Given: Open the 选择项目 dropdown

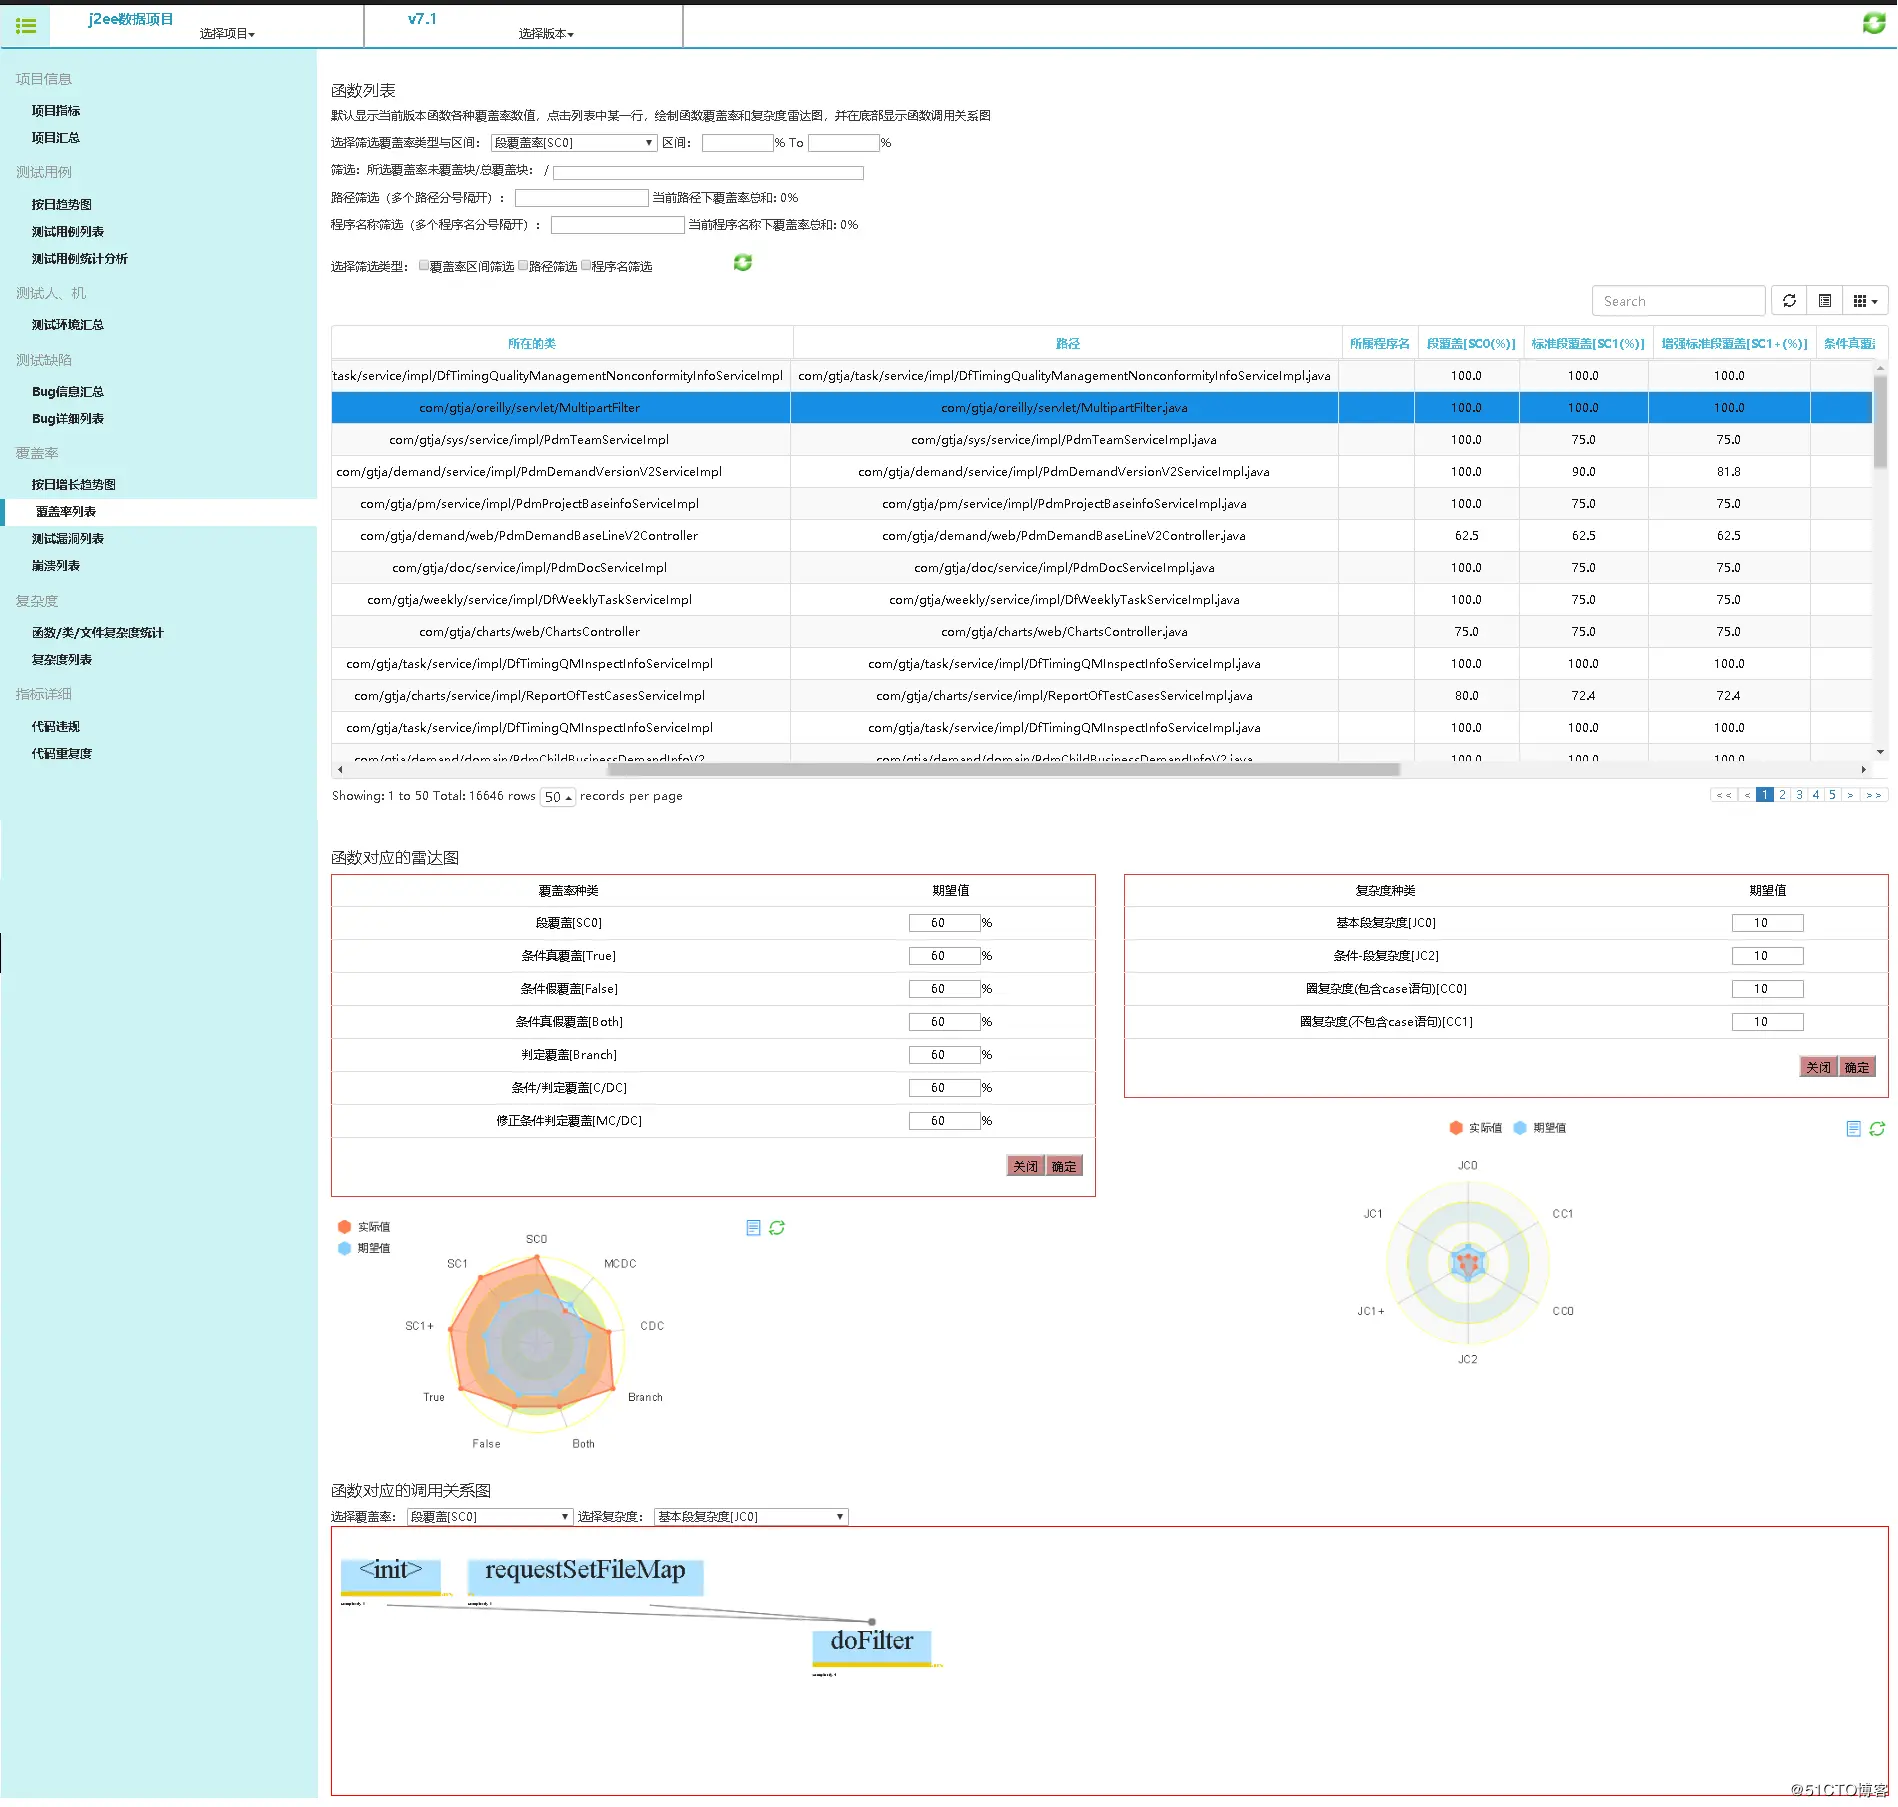Looking at the screenshot, I should tap(227, 34).
